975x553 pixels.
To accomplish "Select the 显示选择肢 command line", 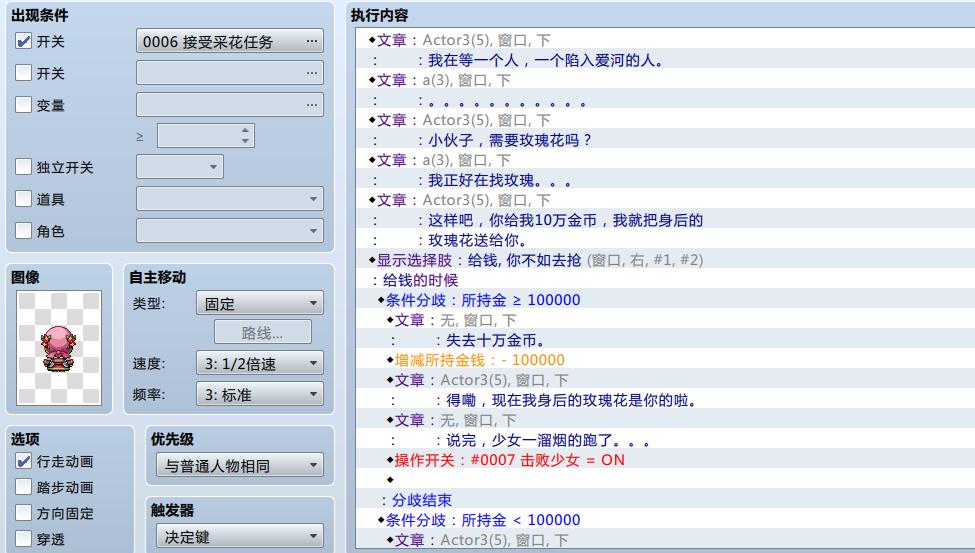I will [x=665, y=260].
